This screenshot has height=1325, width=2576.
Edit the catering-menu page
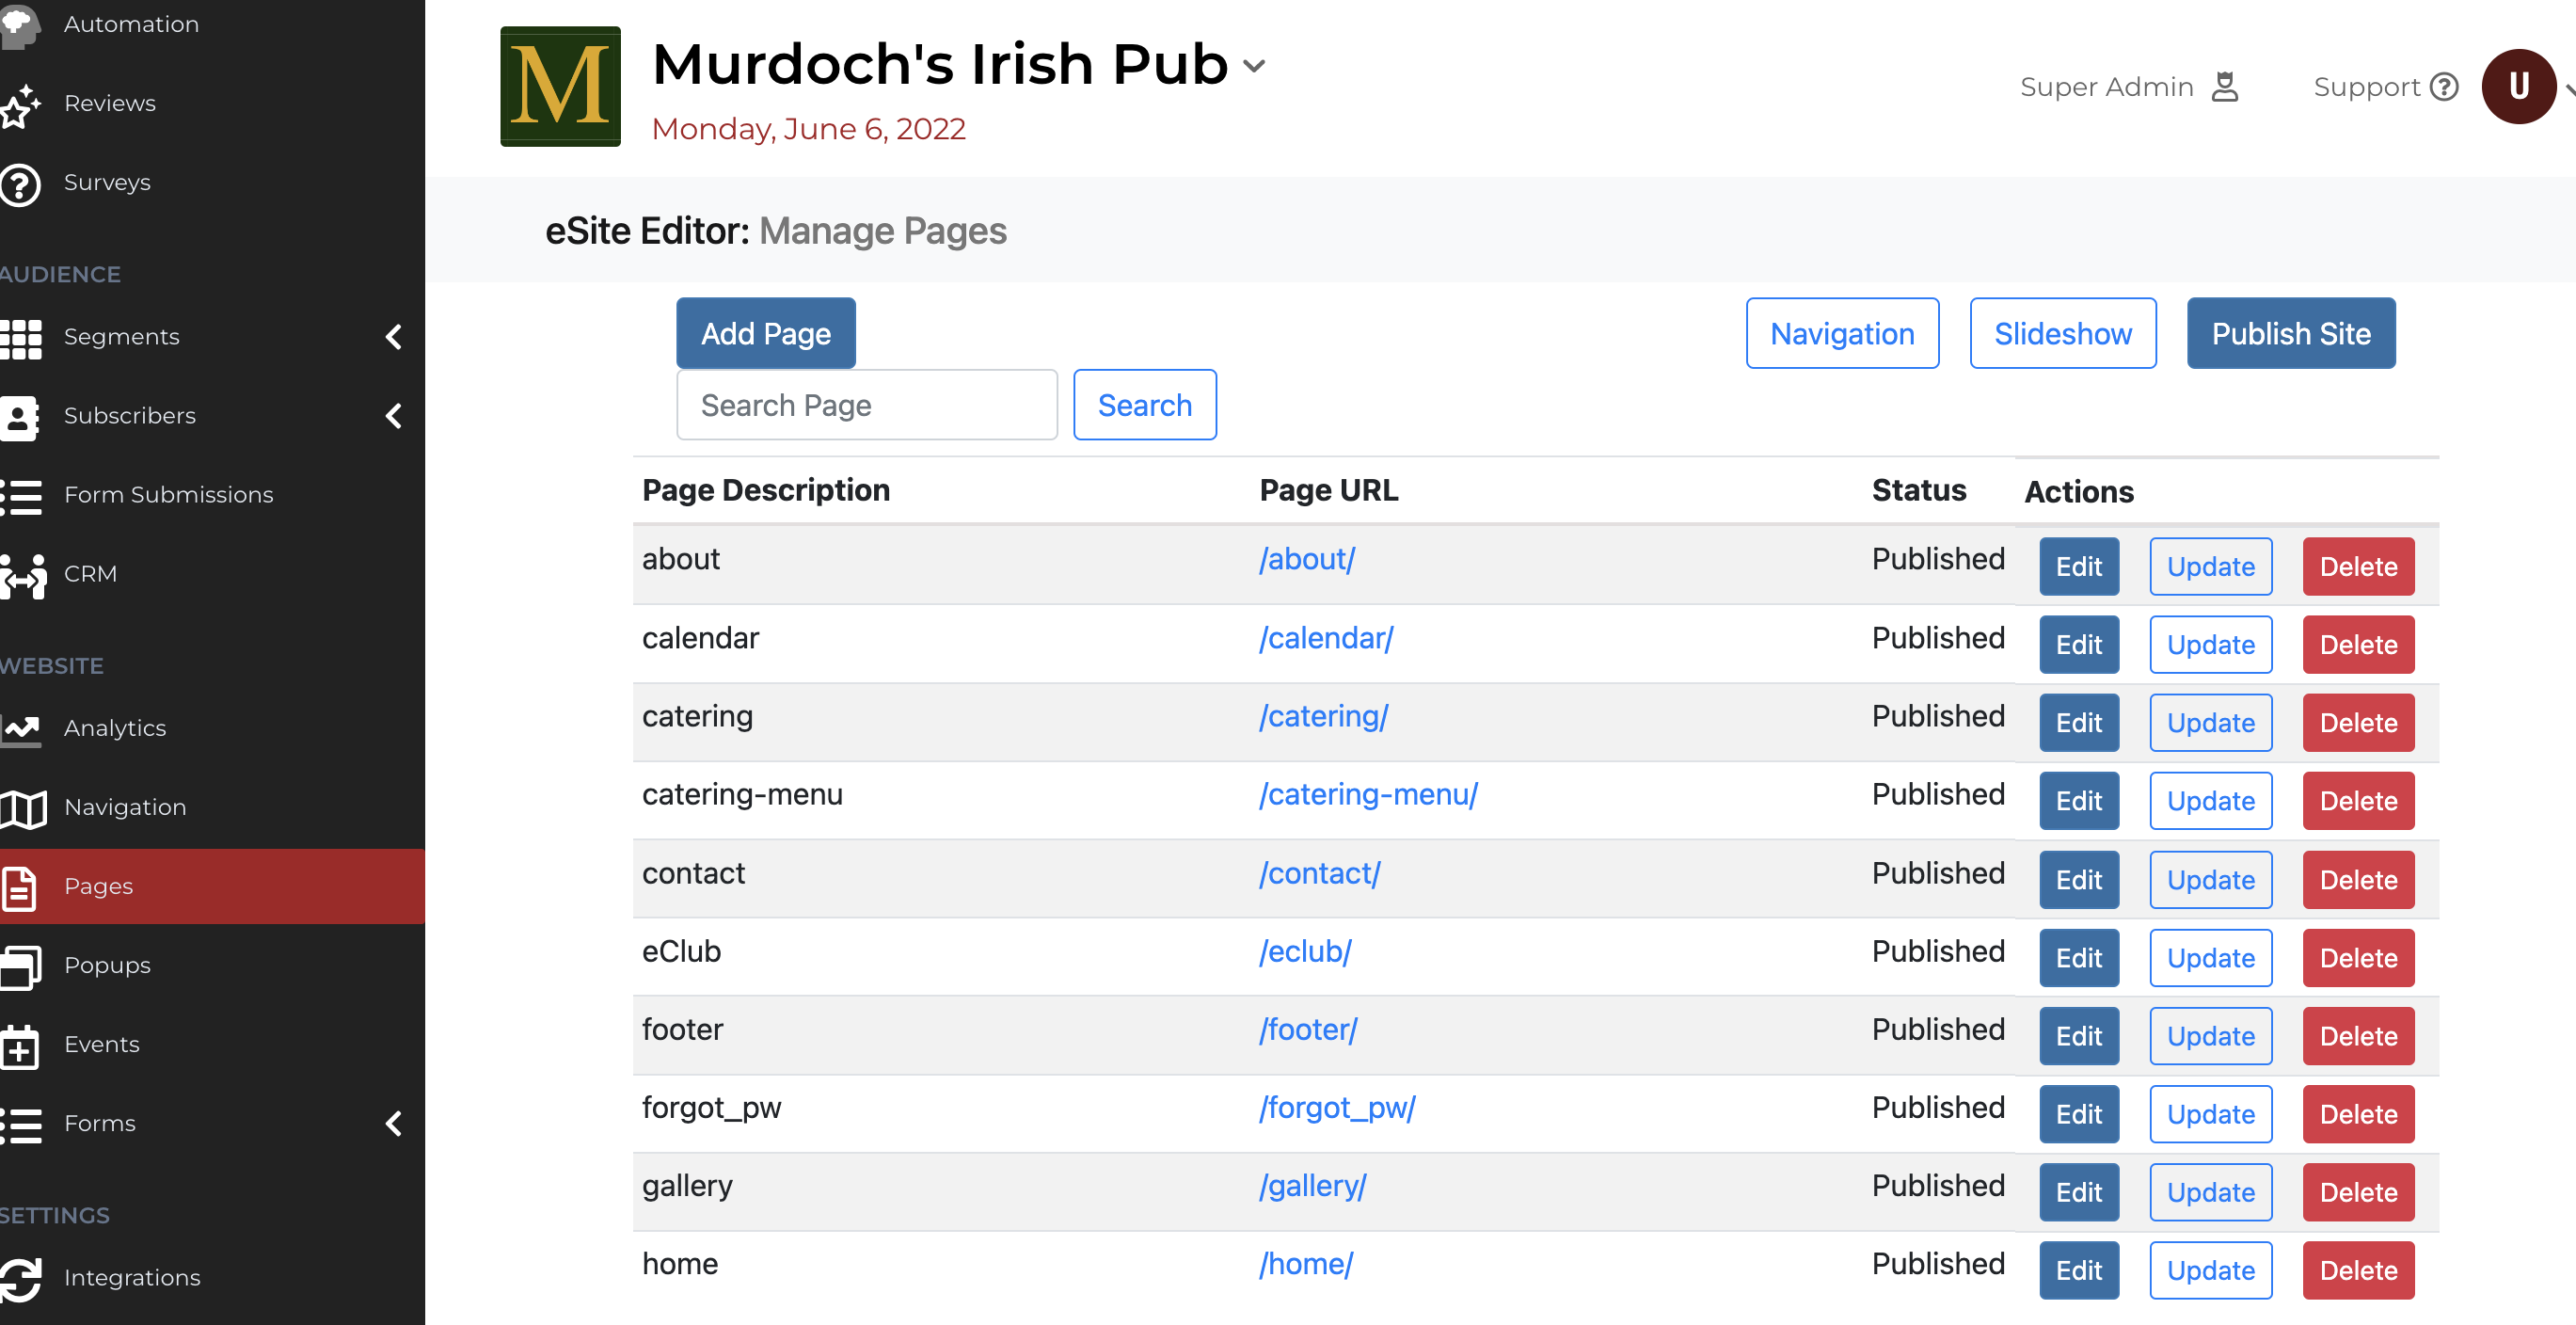pyautogui.click(x=2079, y=801)
